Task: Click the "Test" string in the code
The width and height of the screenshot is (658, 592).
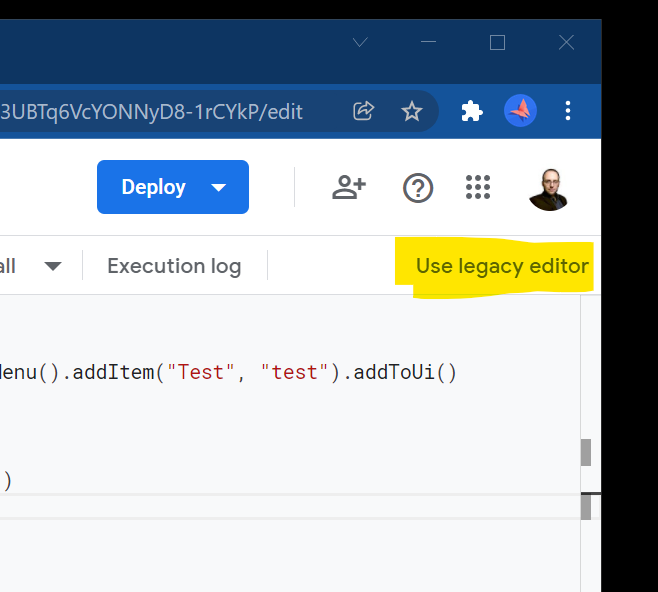Action: 201,372
